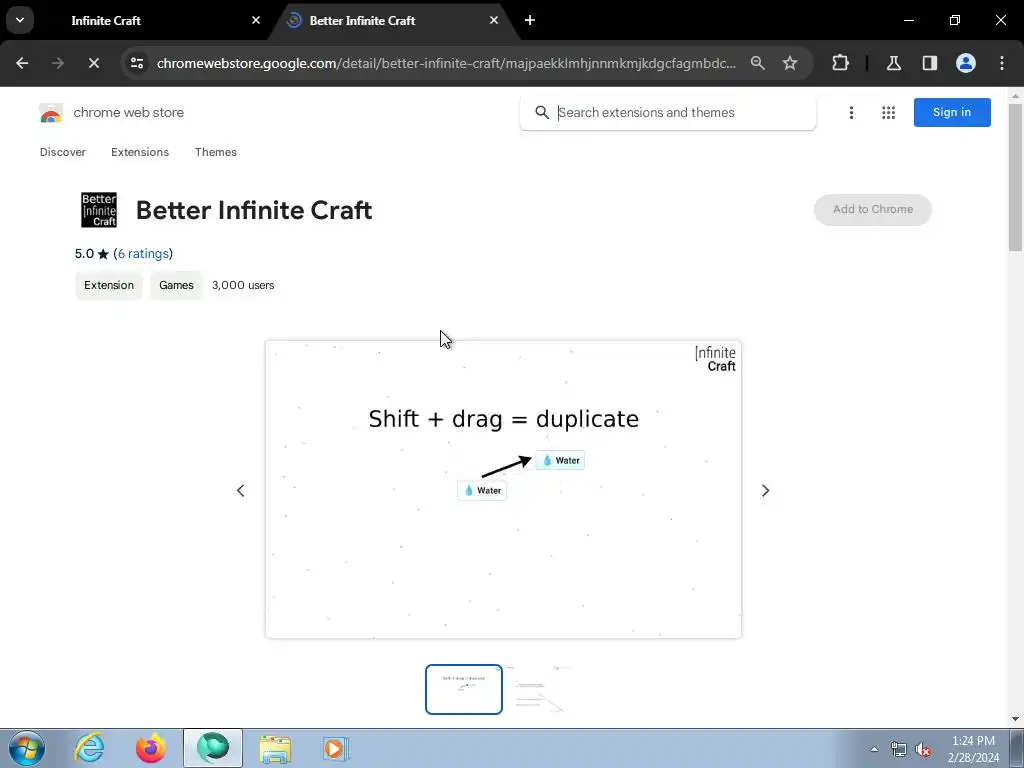Image resolution: width=1024 pixels, height=768 pixels.
Task: Open the Google apps grid
Action: tap(888, 112)
